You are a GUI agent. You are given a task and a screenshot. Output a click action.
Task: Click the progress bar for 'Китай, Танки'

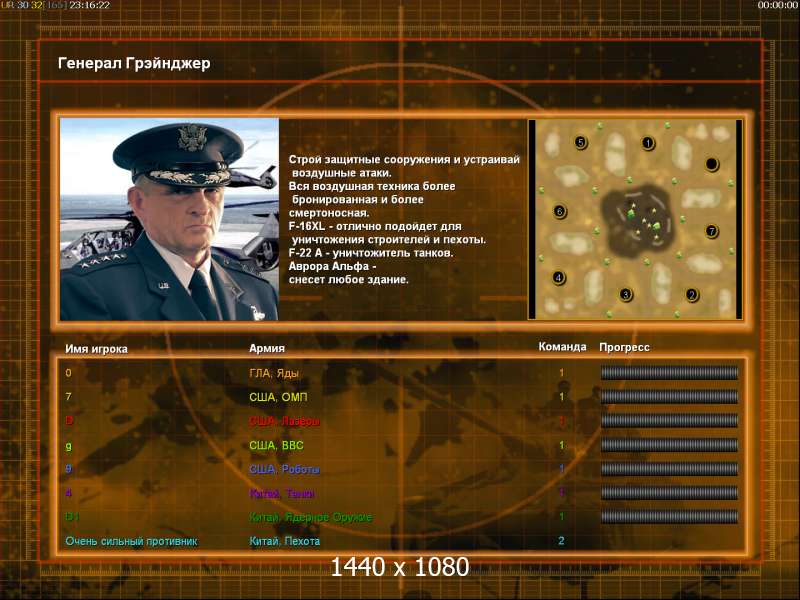[669, 493]
